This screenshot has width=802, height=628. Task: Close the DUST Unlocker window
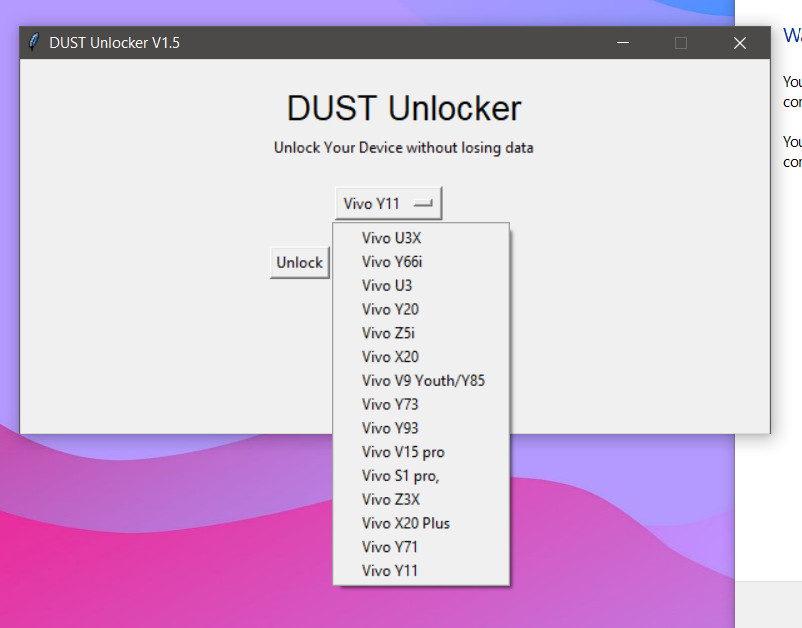point(740,43)
